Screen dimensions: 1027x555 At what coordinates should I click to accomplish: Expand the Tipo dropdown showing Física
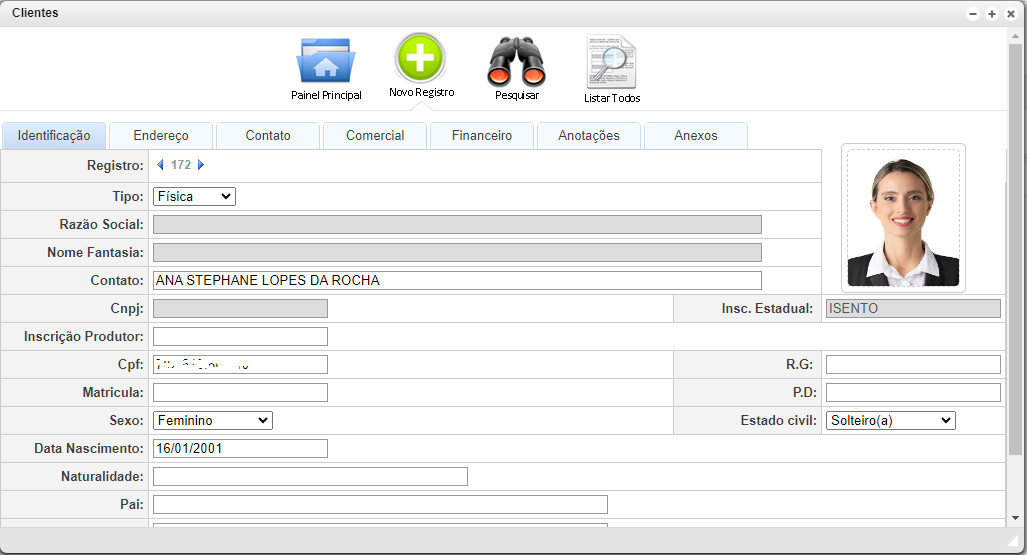[194, 197]
